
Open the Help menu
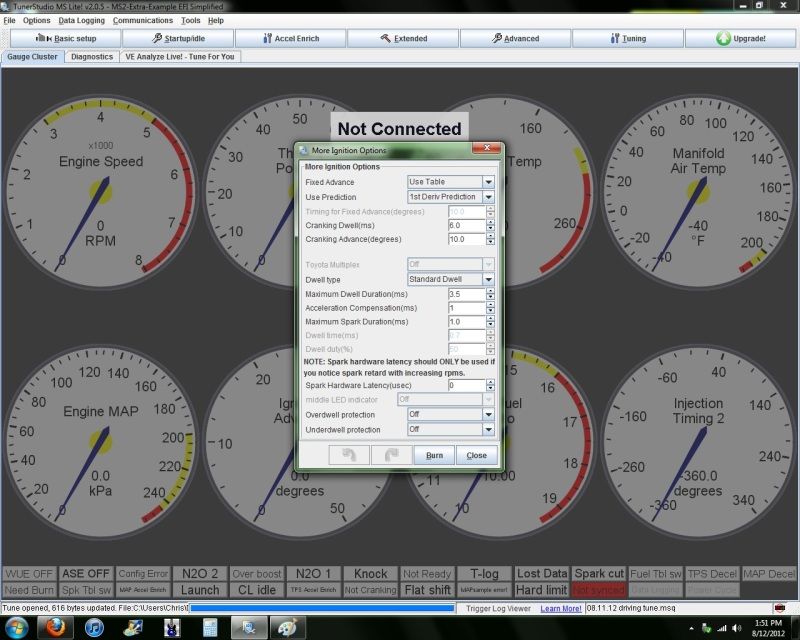pos(216,20)
